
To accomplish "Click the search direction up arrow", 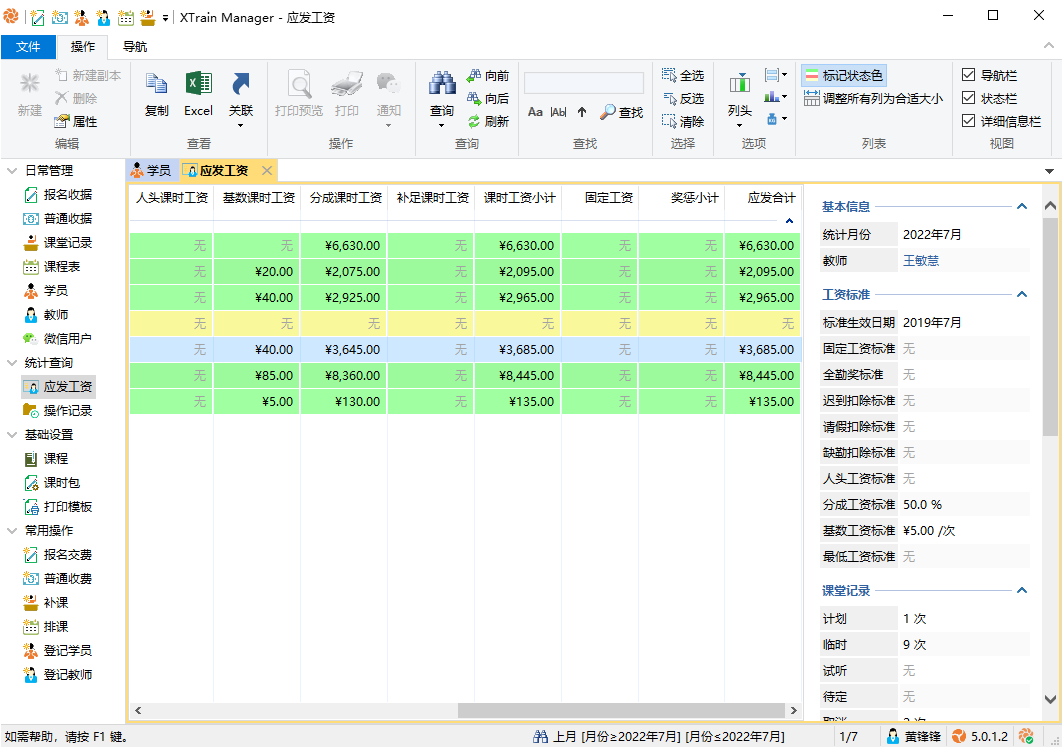I will (582, 112).
